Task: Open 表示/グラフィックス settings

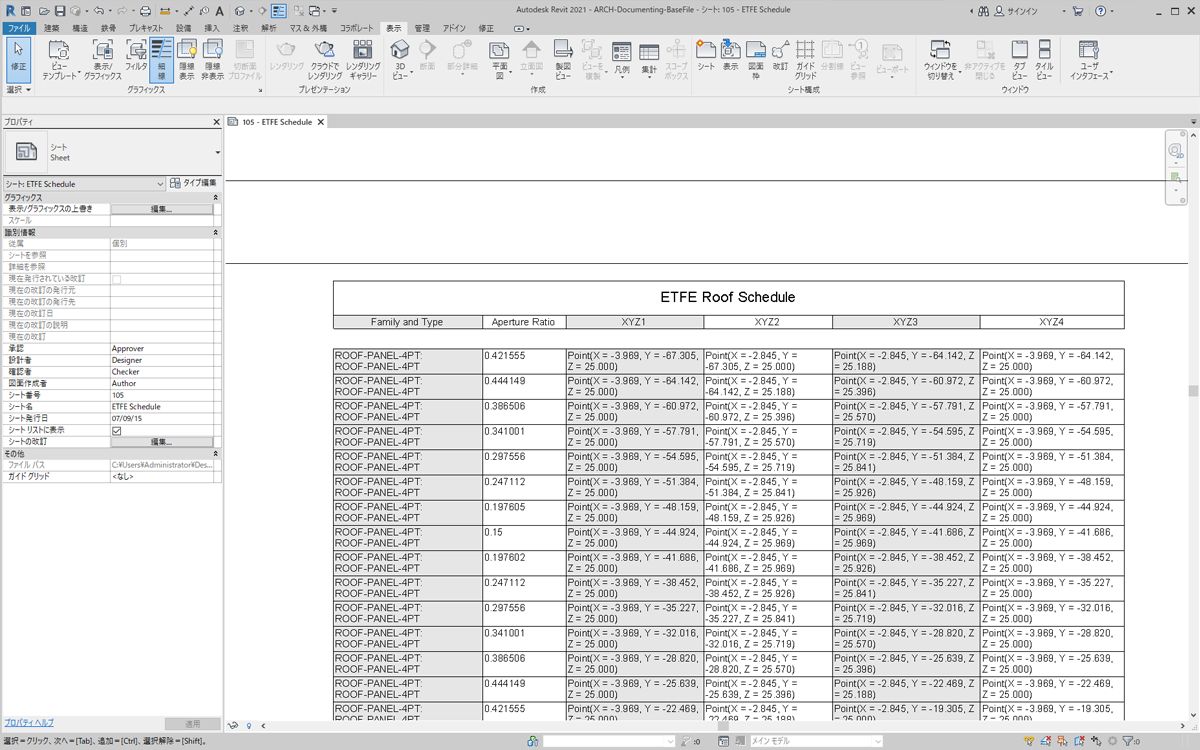Action: click(102, 60)
